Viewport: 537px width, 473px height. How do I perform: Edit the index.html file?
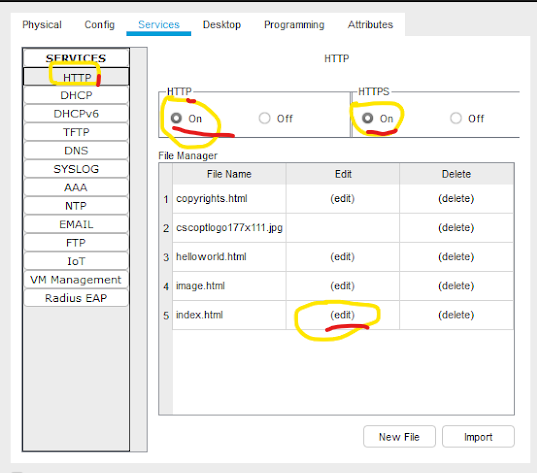click(342, 315)
